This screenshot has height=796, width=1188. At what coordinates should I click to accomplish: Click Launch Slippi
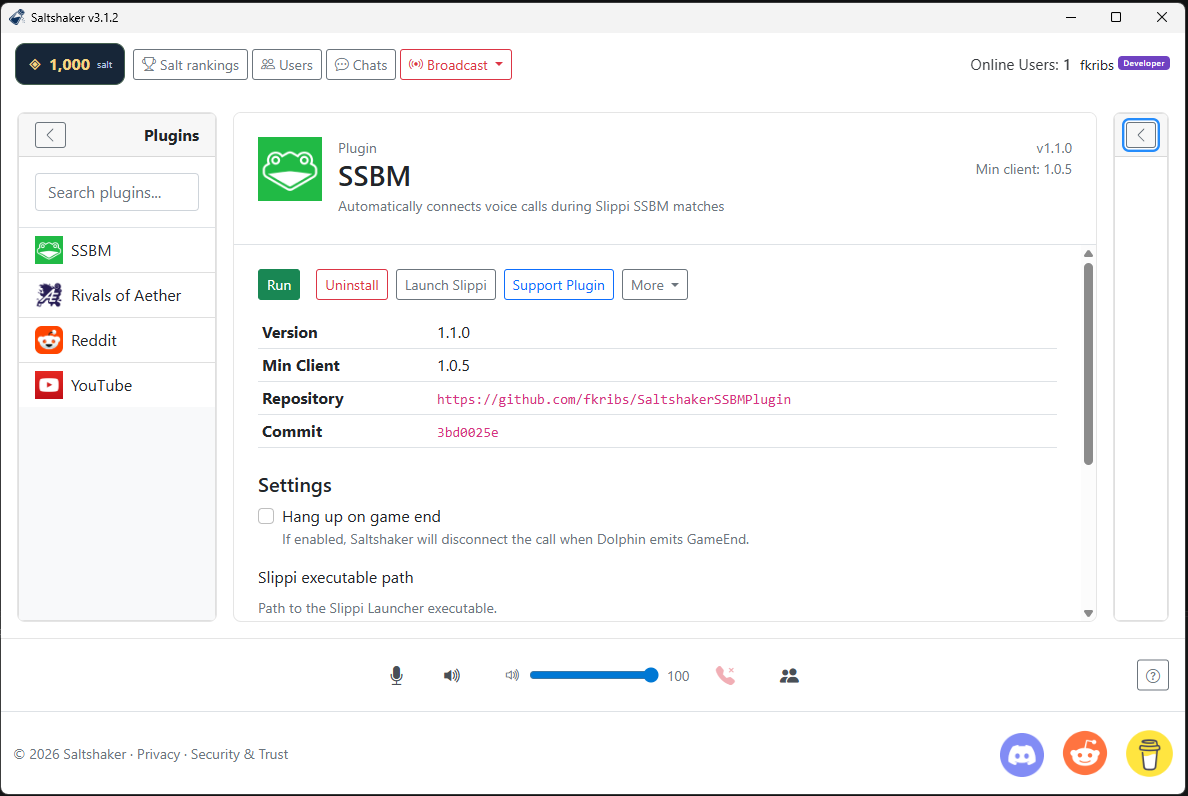(x=446, y=285)
